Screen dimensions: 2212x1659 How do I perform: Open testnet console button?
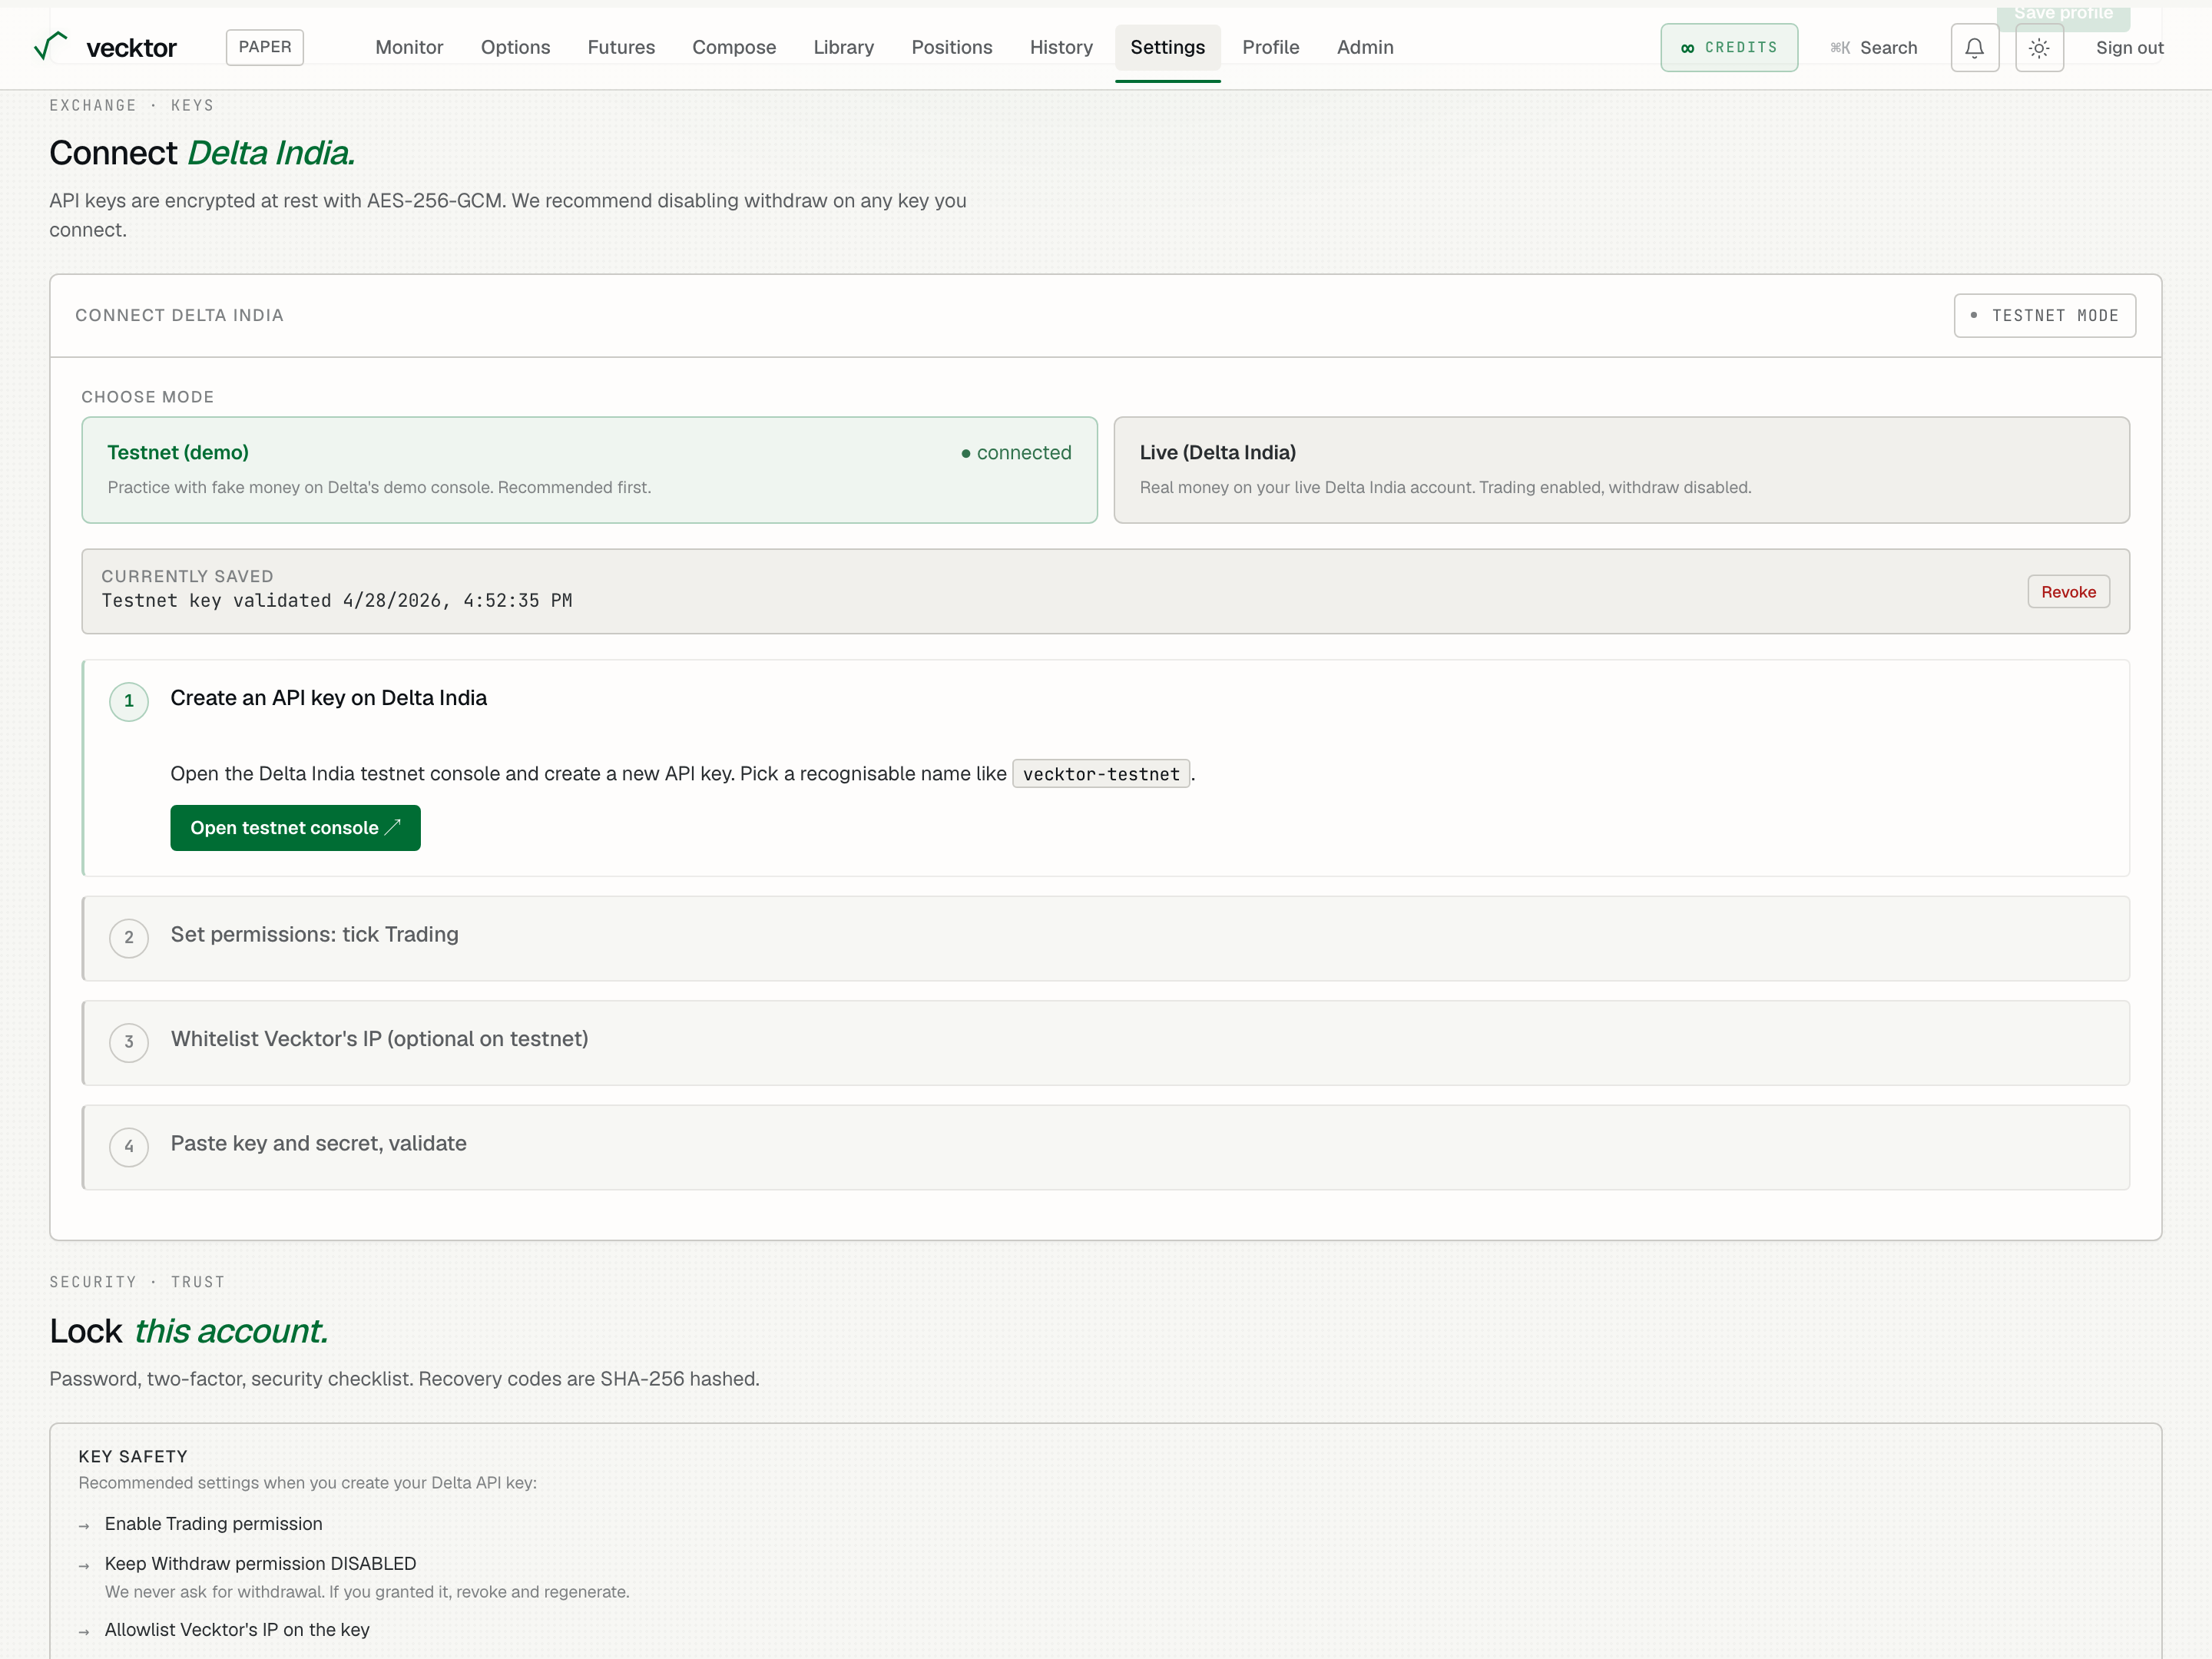point(295,828)
